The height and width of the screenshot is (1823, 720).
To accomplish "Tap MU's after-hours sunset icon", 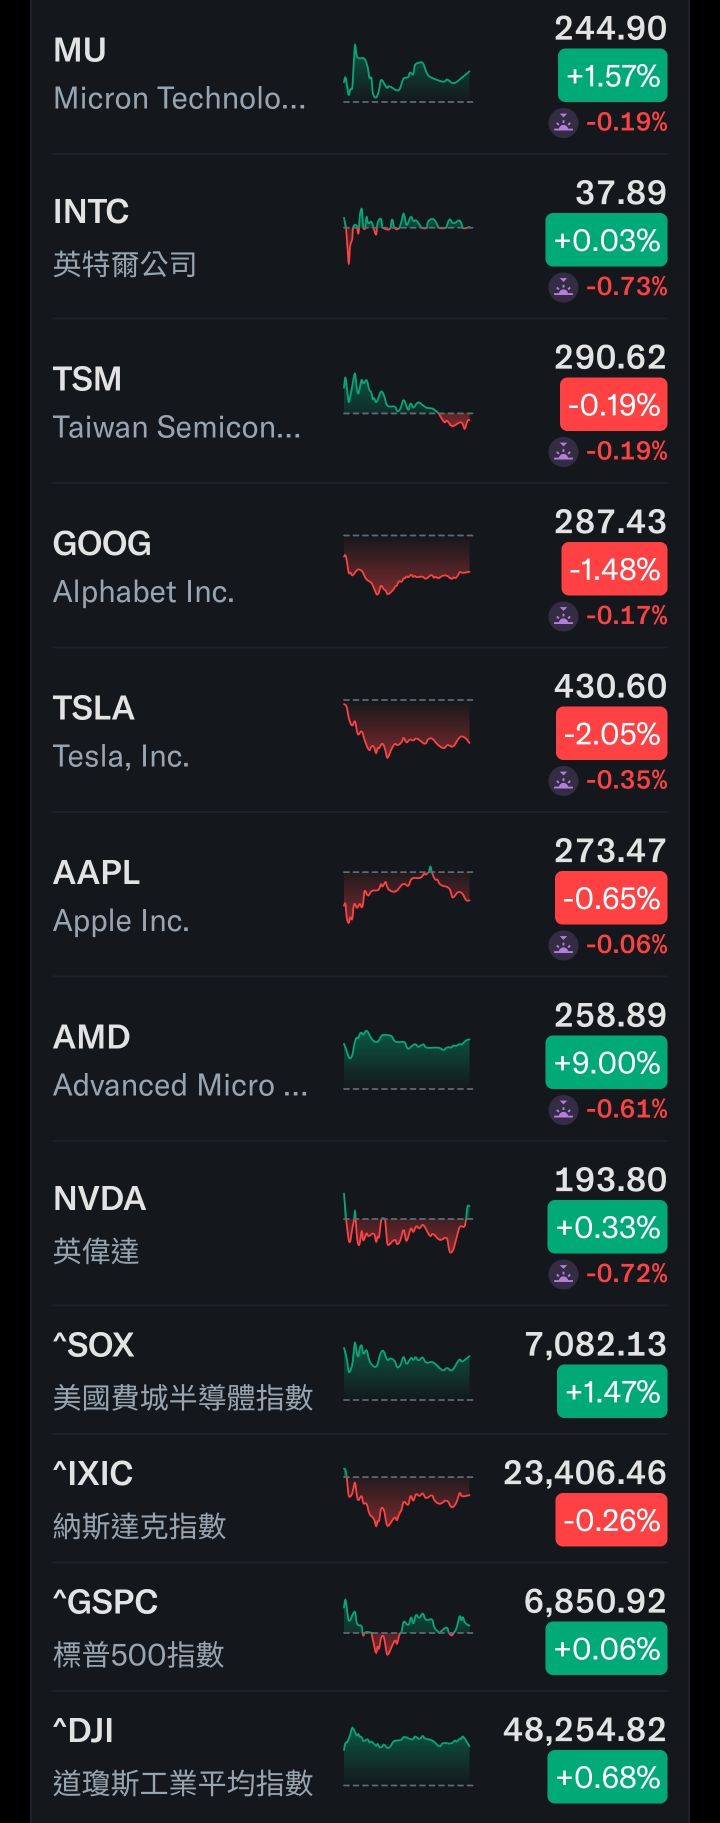I will tap(564, 123).
